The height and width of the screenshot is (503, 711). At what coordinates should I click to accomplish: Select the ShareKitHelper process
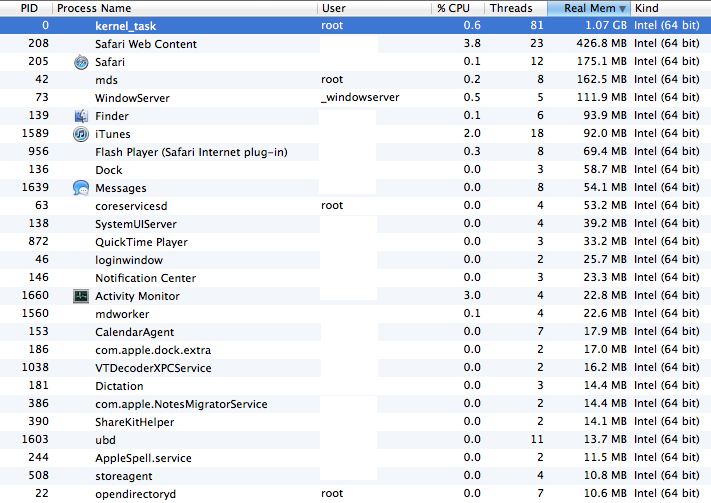[x=356, y=422]
